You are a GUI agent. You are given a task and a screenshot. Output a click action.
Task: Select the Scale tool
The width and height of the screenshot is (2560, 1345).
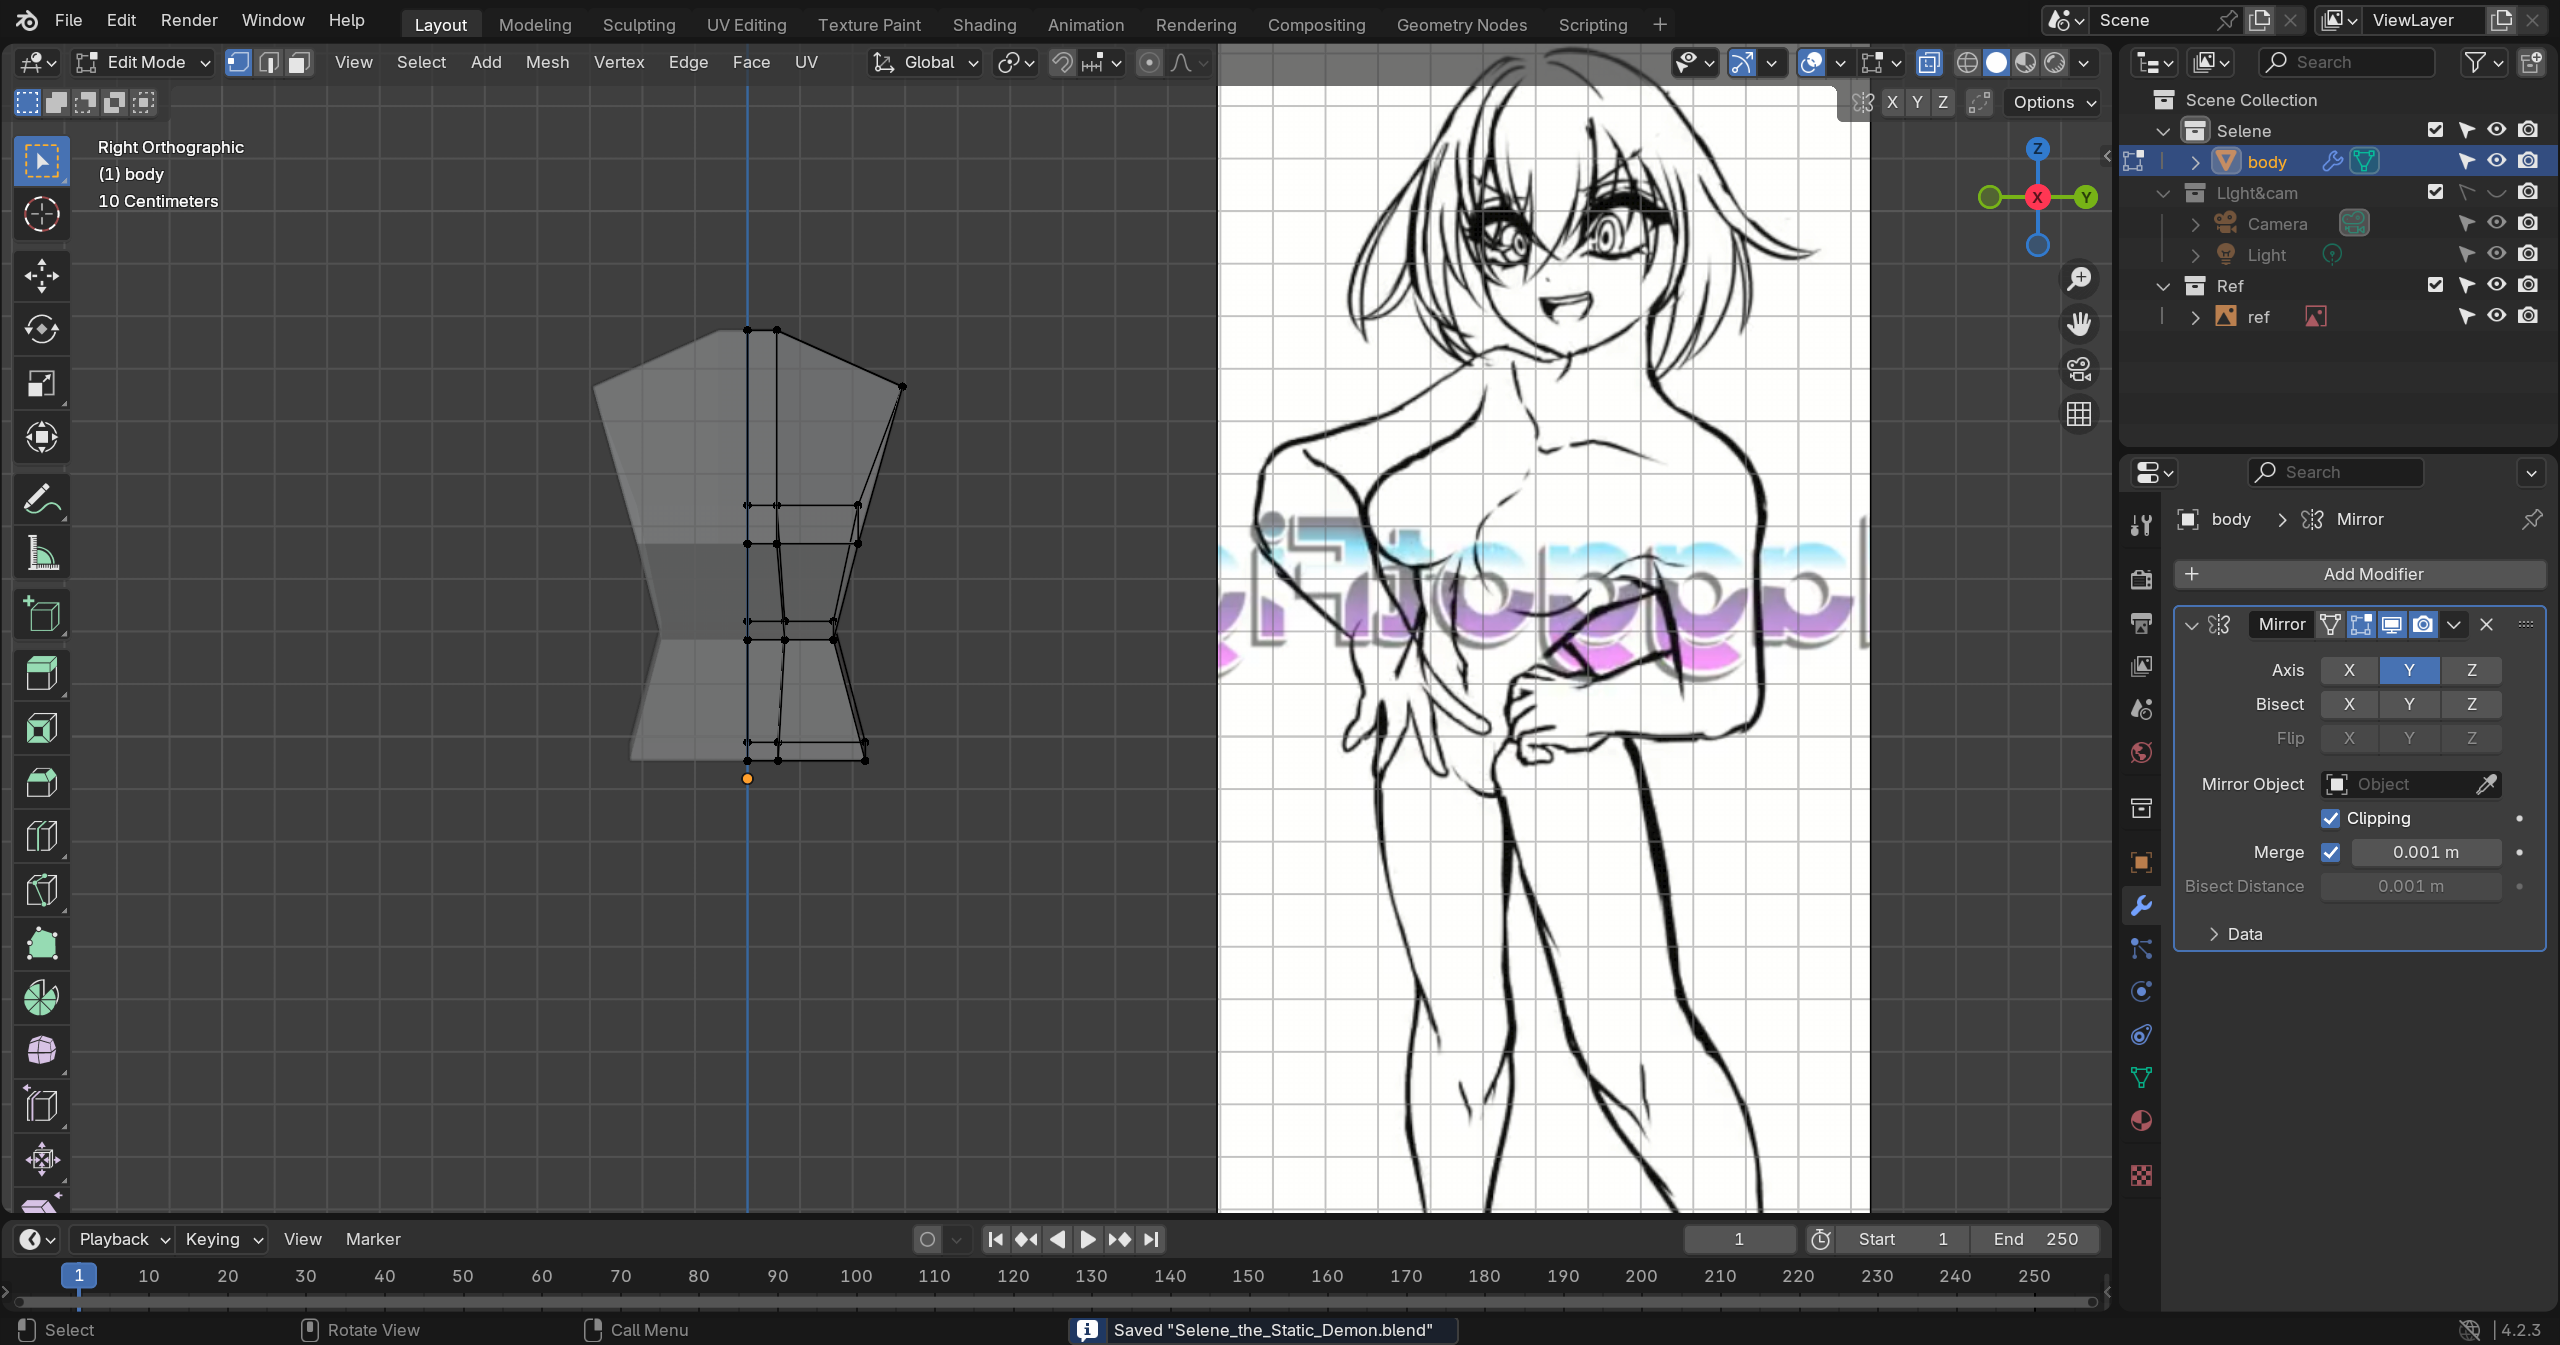point(41,384)
